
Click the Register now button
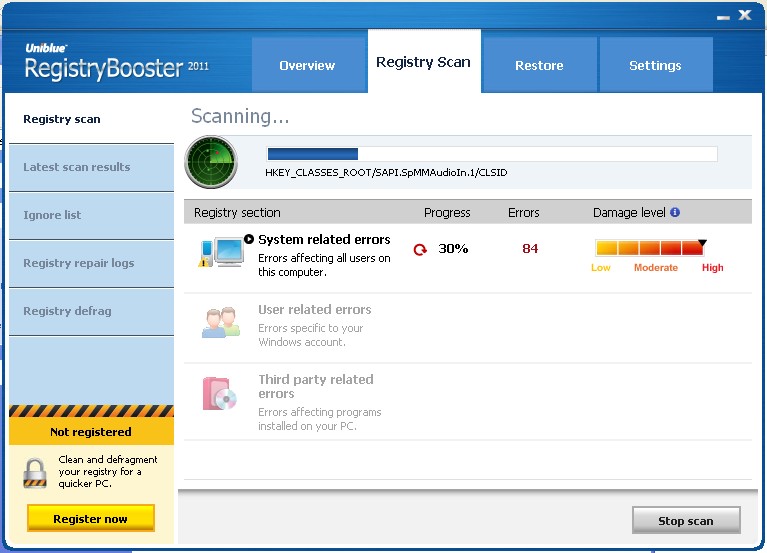click(x=91, y=518)
